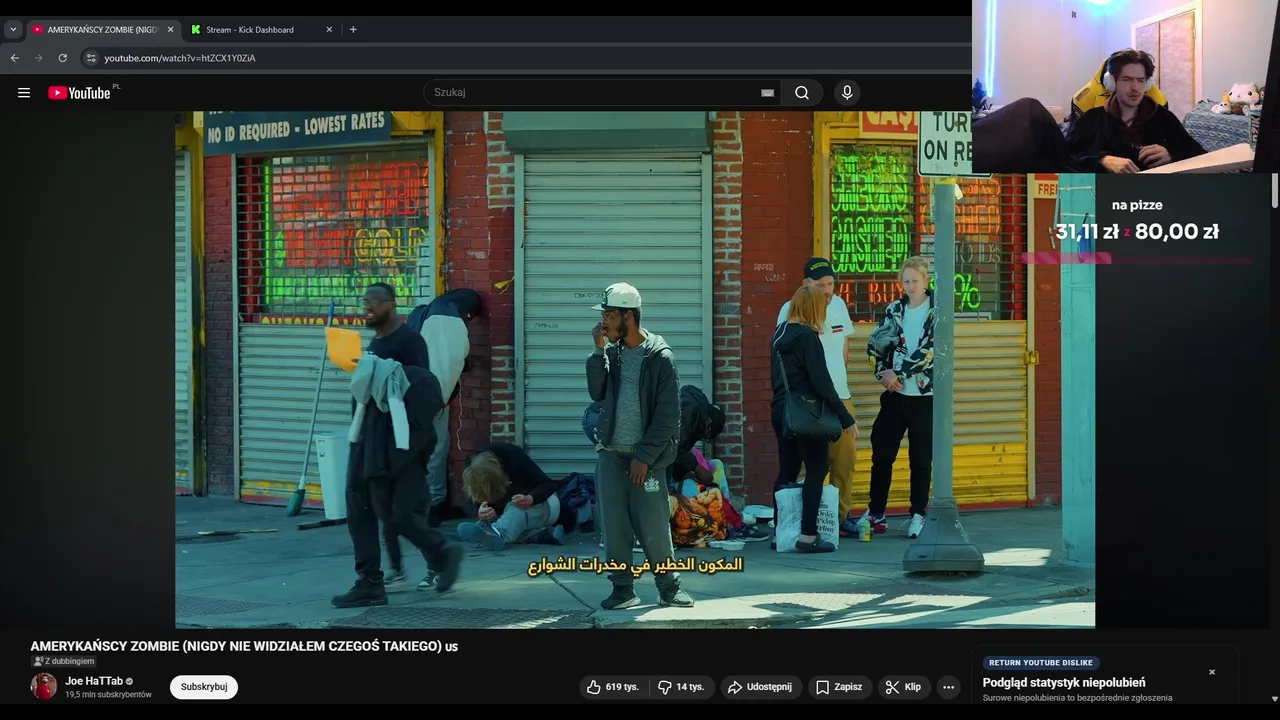
Task: Open the tab search dropdown arrow
Action: (13, 30)
